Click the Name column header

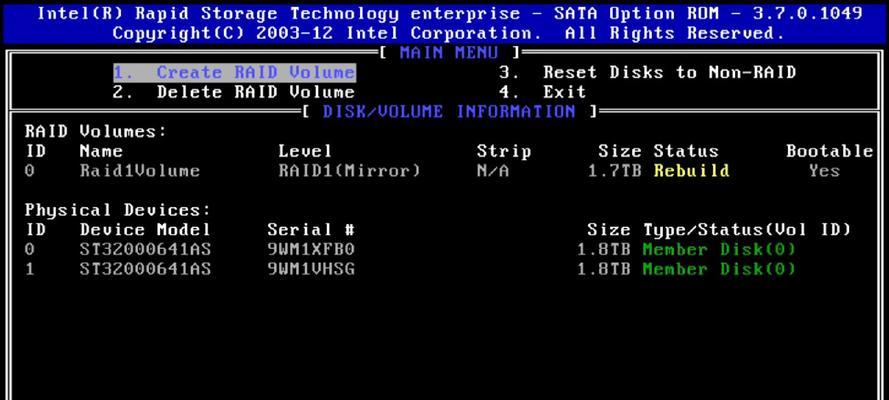[x=101, y=151]
